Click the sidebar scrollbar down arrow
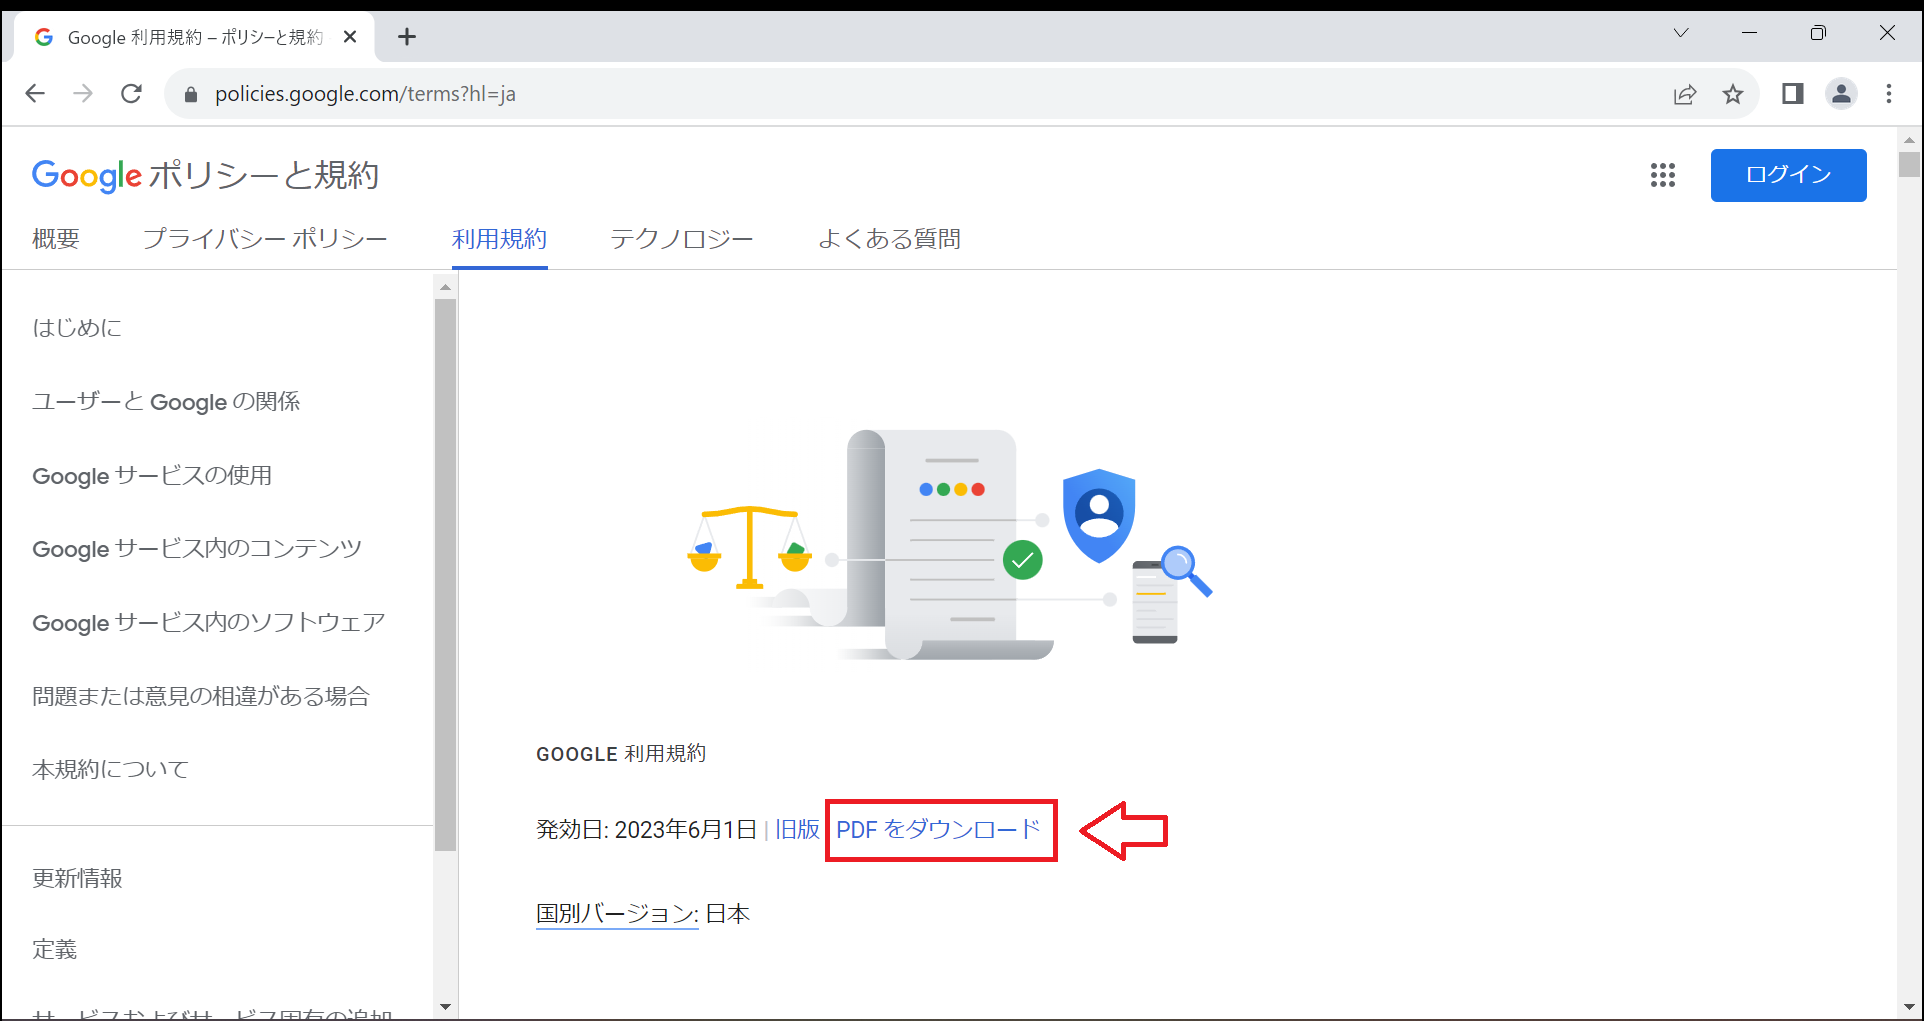Screen dimensions: 1924x1021 (x=445, y=1007)
